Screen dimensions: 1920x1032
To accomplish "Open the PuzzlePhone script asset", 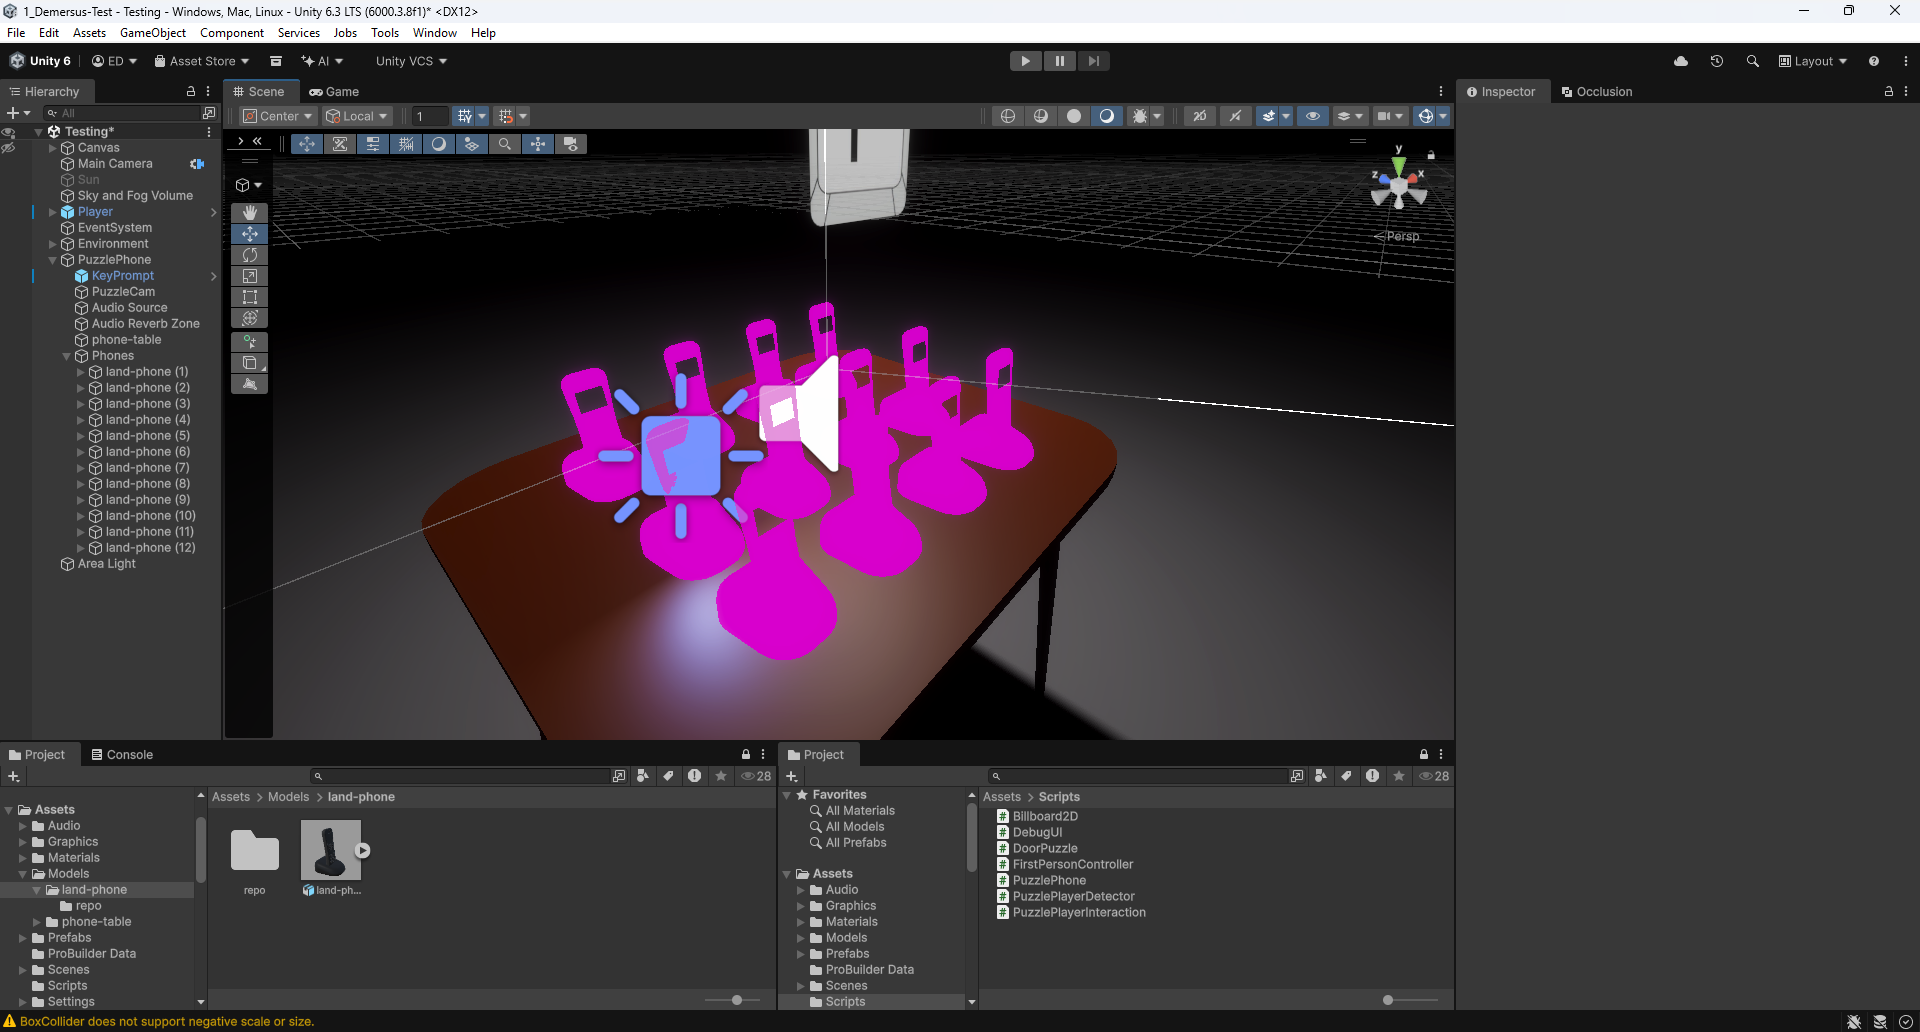I will click(x=1048, y=881).
